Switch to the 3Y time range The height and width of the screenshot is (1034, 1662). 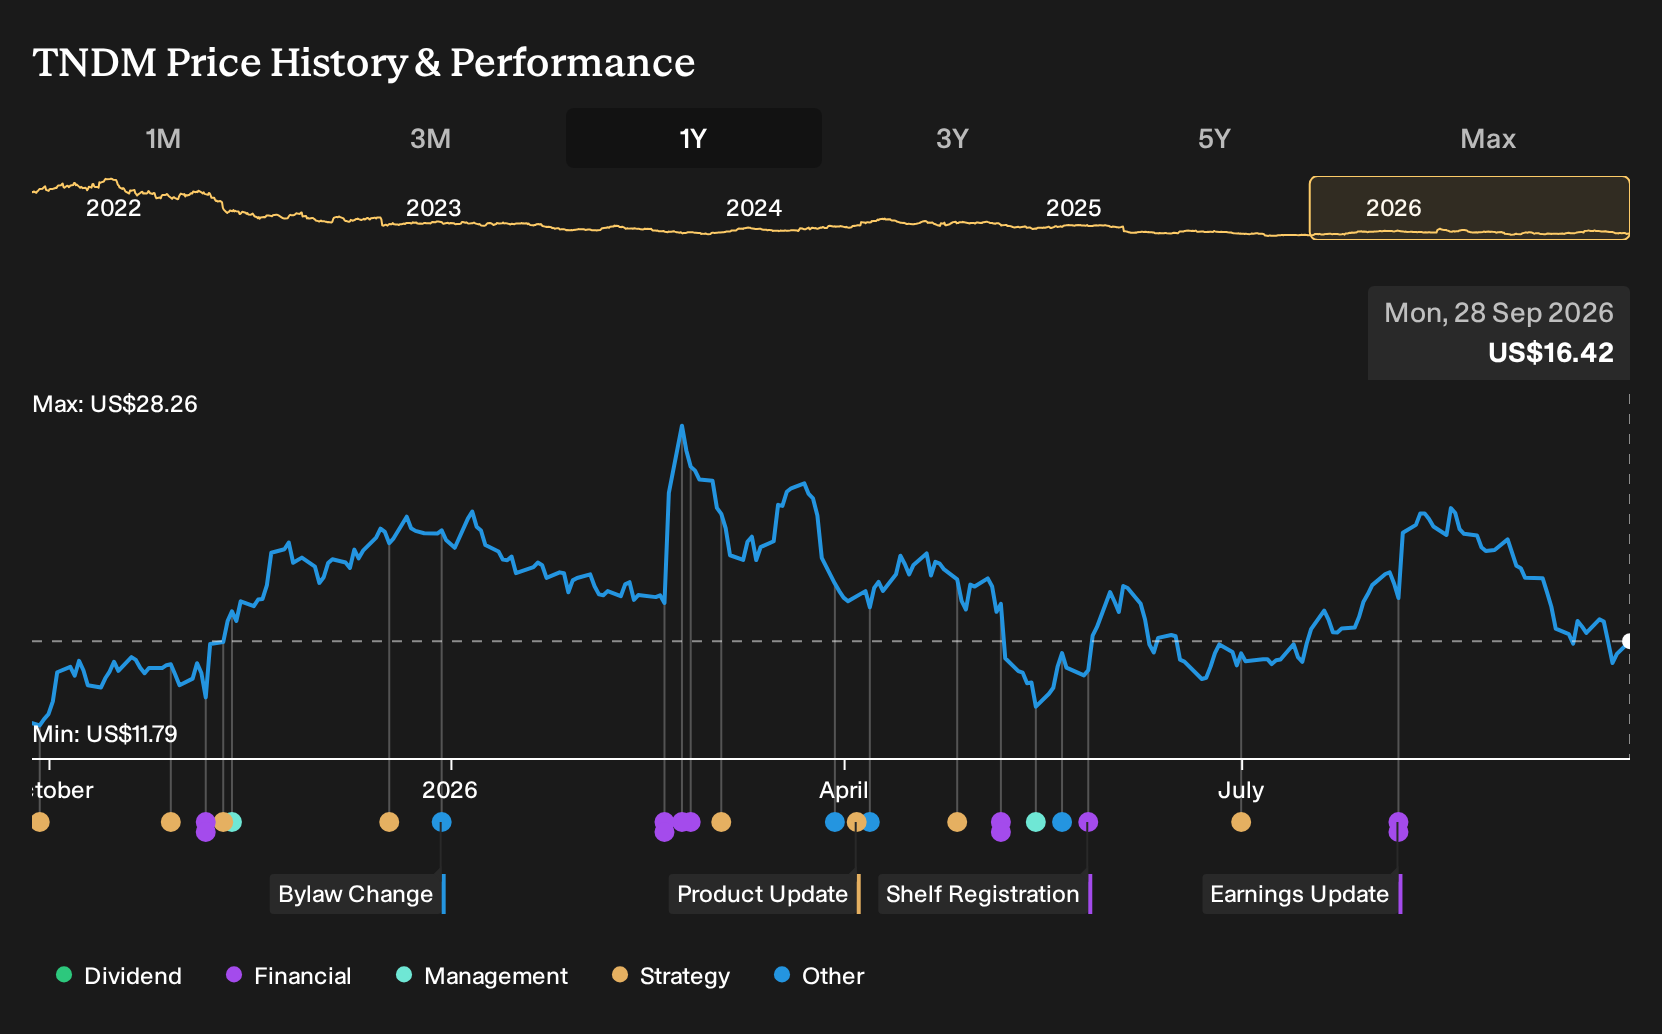tap(952, 138)
